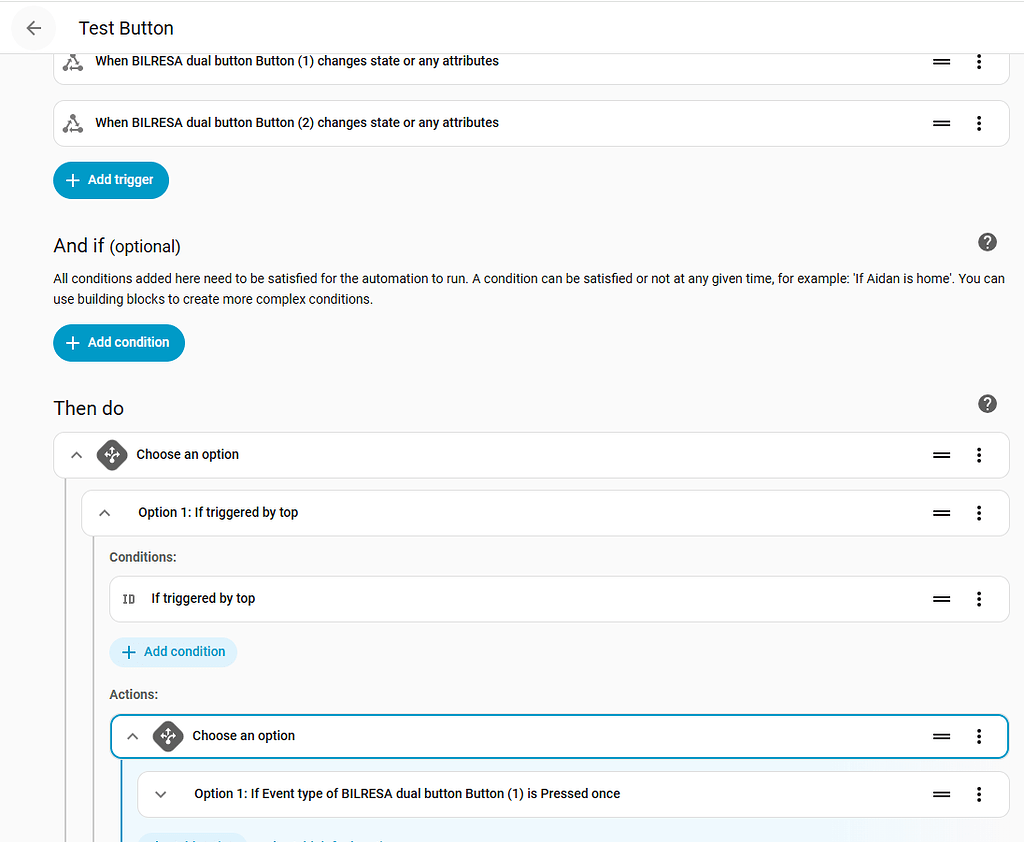Collapse Option 1 If triggered by top
Image resolution: width=1024 pixels, height=842 pixels.
coord(104,513)
